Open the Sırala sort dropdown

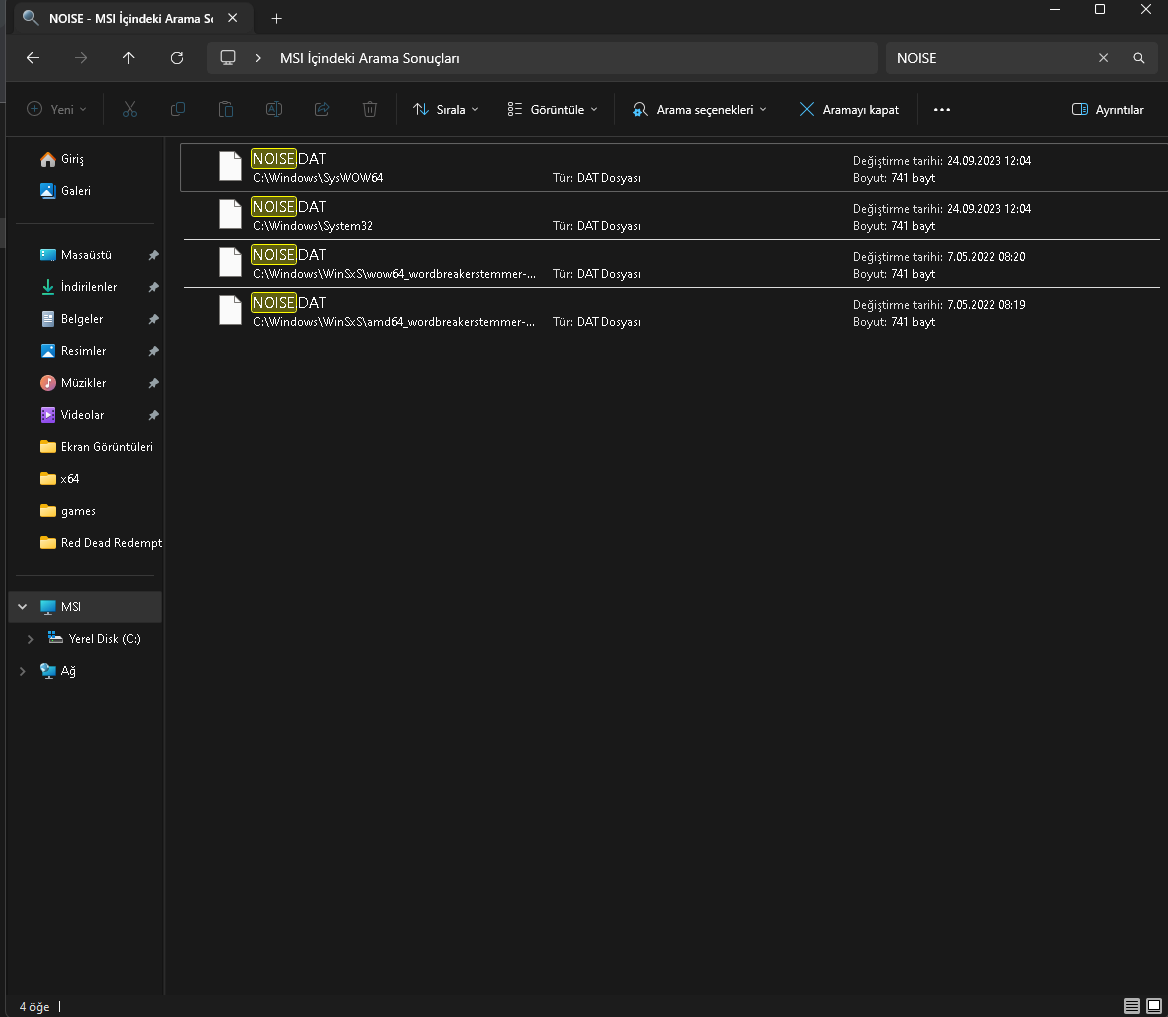click(446, 110)
